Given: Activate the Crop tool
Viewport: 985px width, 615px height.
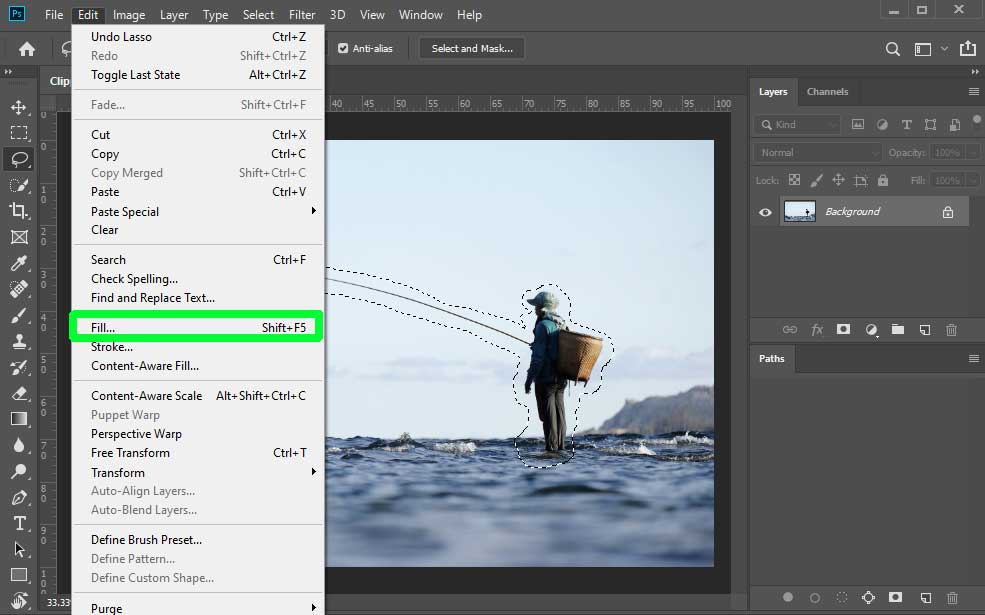Looking at the screenshot, I should click(20, 210).
